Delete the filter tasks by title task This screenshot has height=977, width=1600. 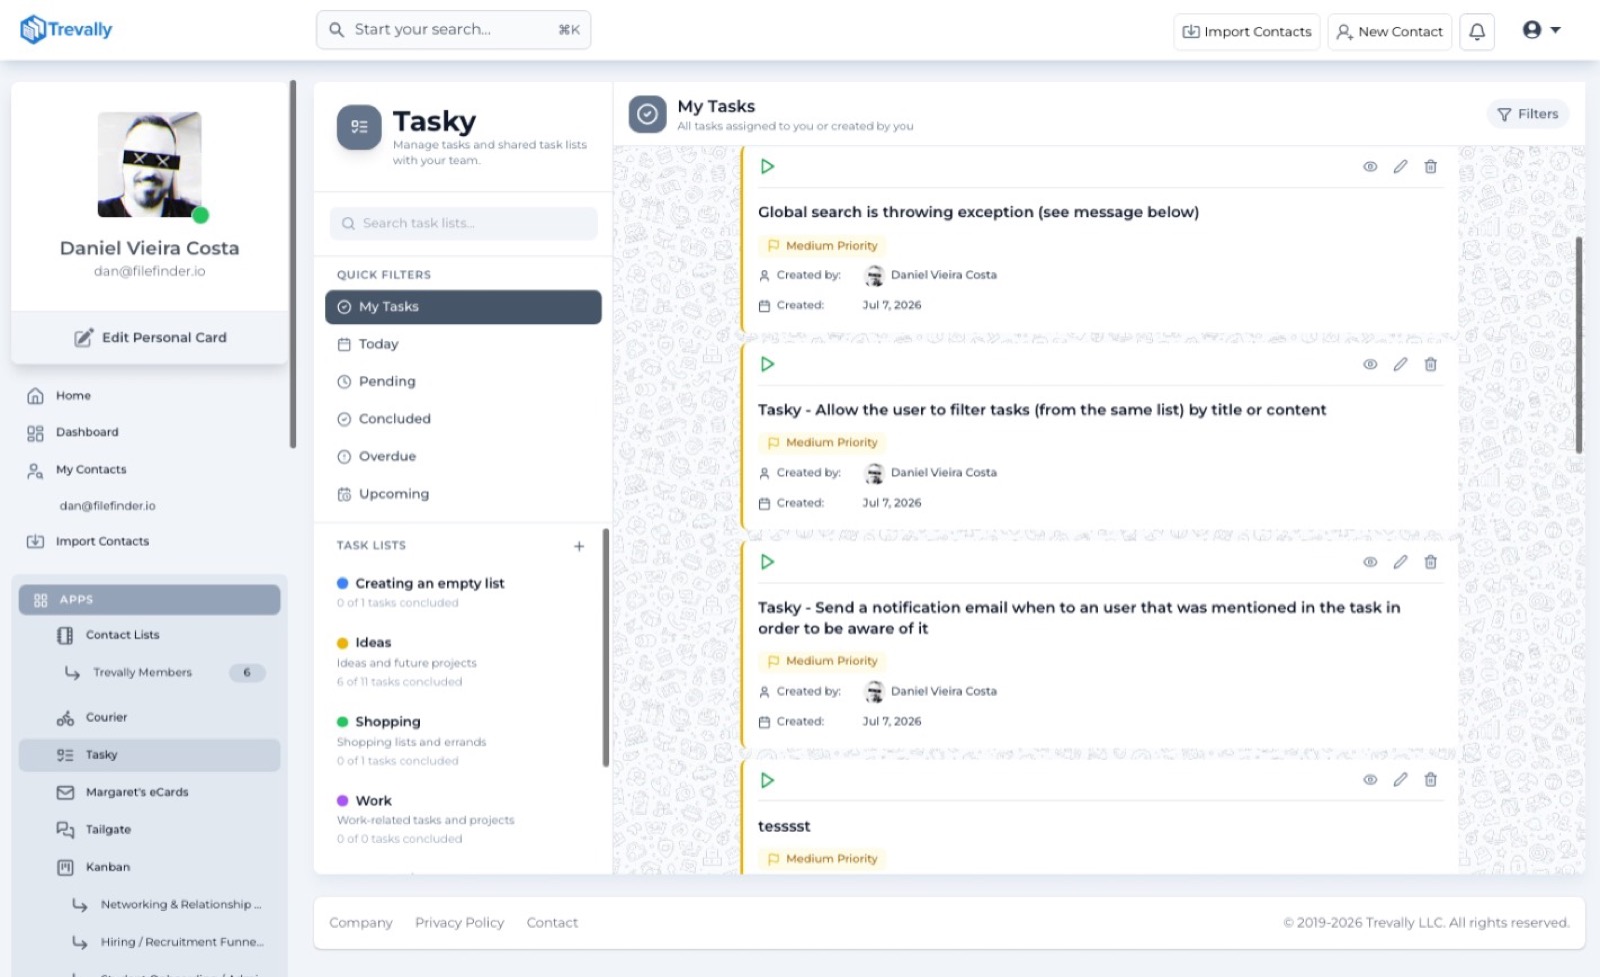click(1431, 365)
